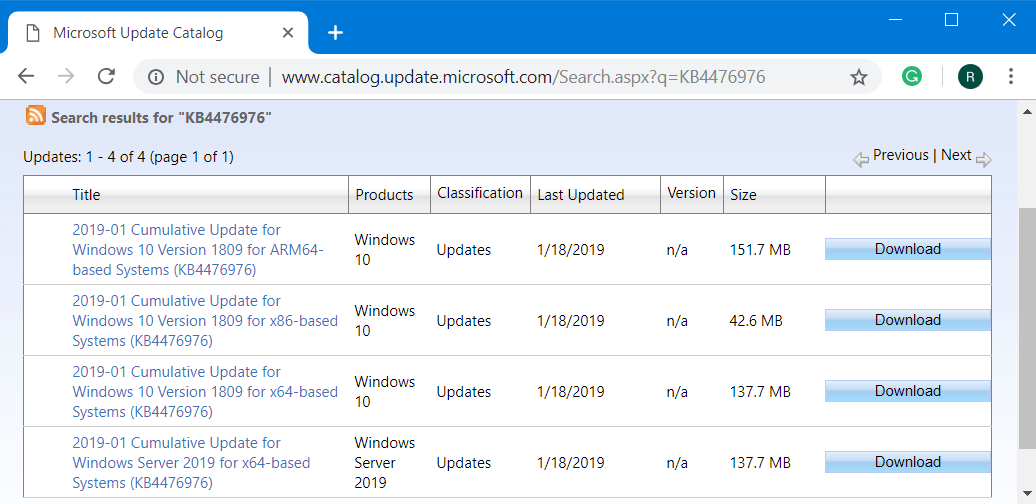This screenshot has height=504, width=1036.
Task: Open the ARM64-based Systems update link
Action: (x=198, y=250)
